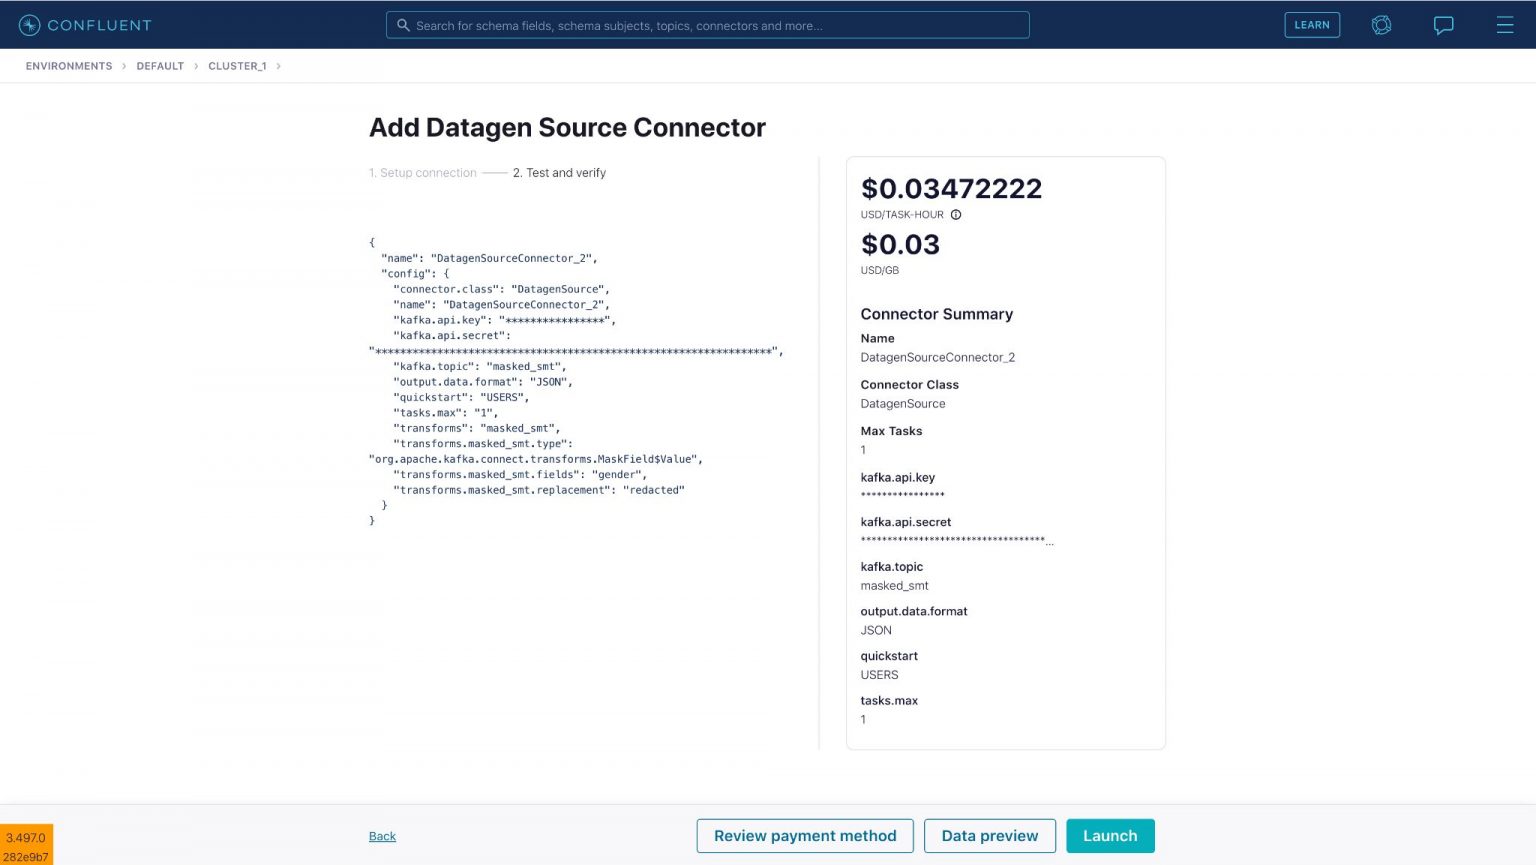Click the magnifying glass search icon
Viewport: 1536px width, 865px height.
(403, 25)
